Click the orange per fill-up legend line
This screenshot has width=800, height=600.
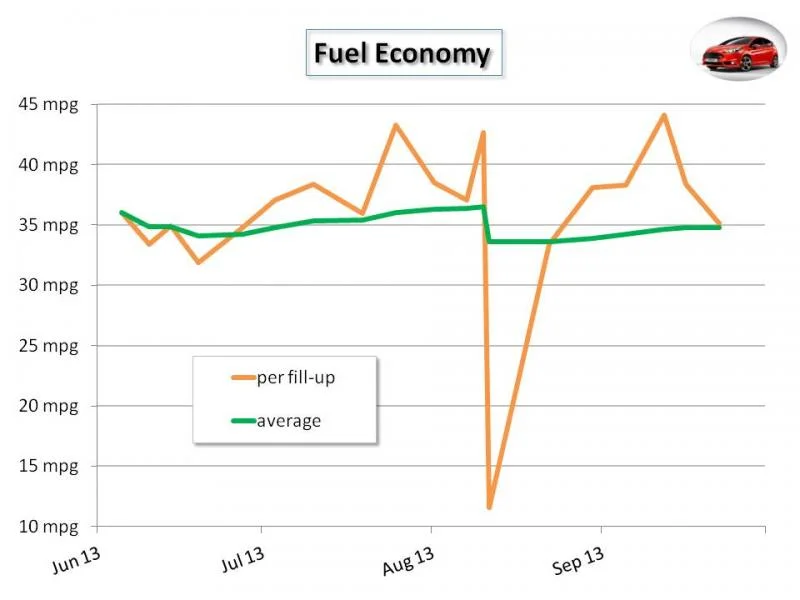click(243, 378)
